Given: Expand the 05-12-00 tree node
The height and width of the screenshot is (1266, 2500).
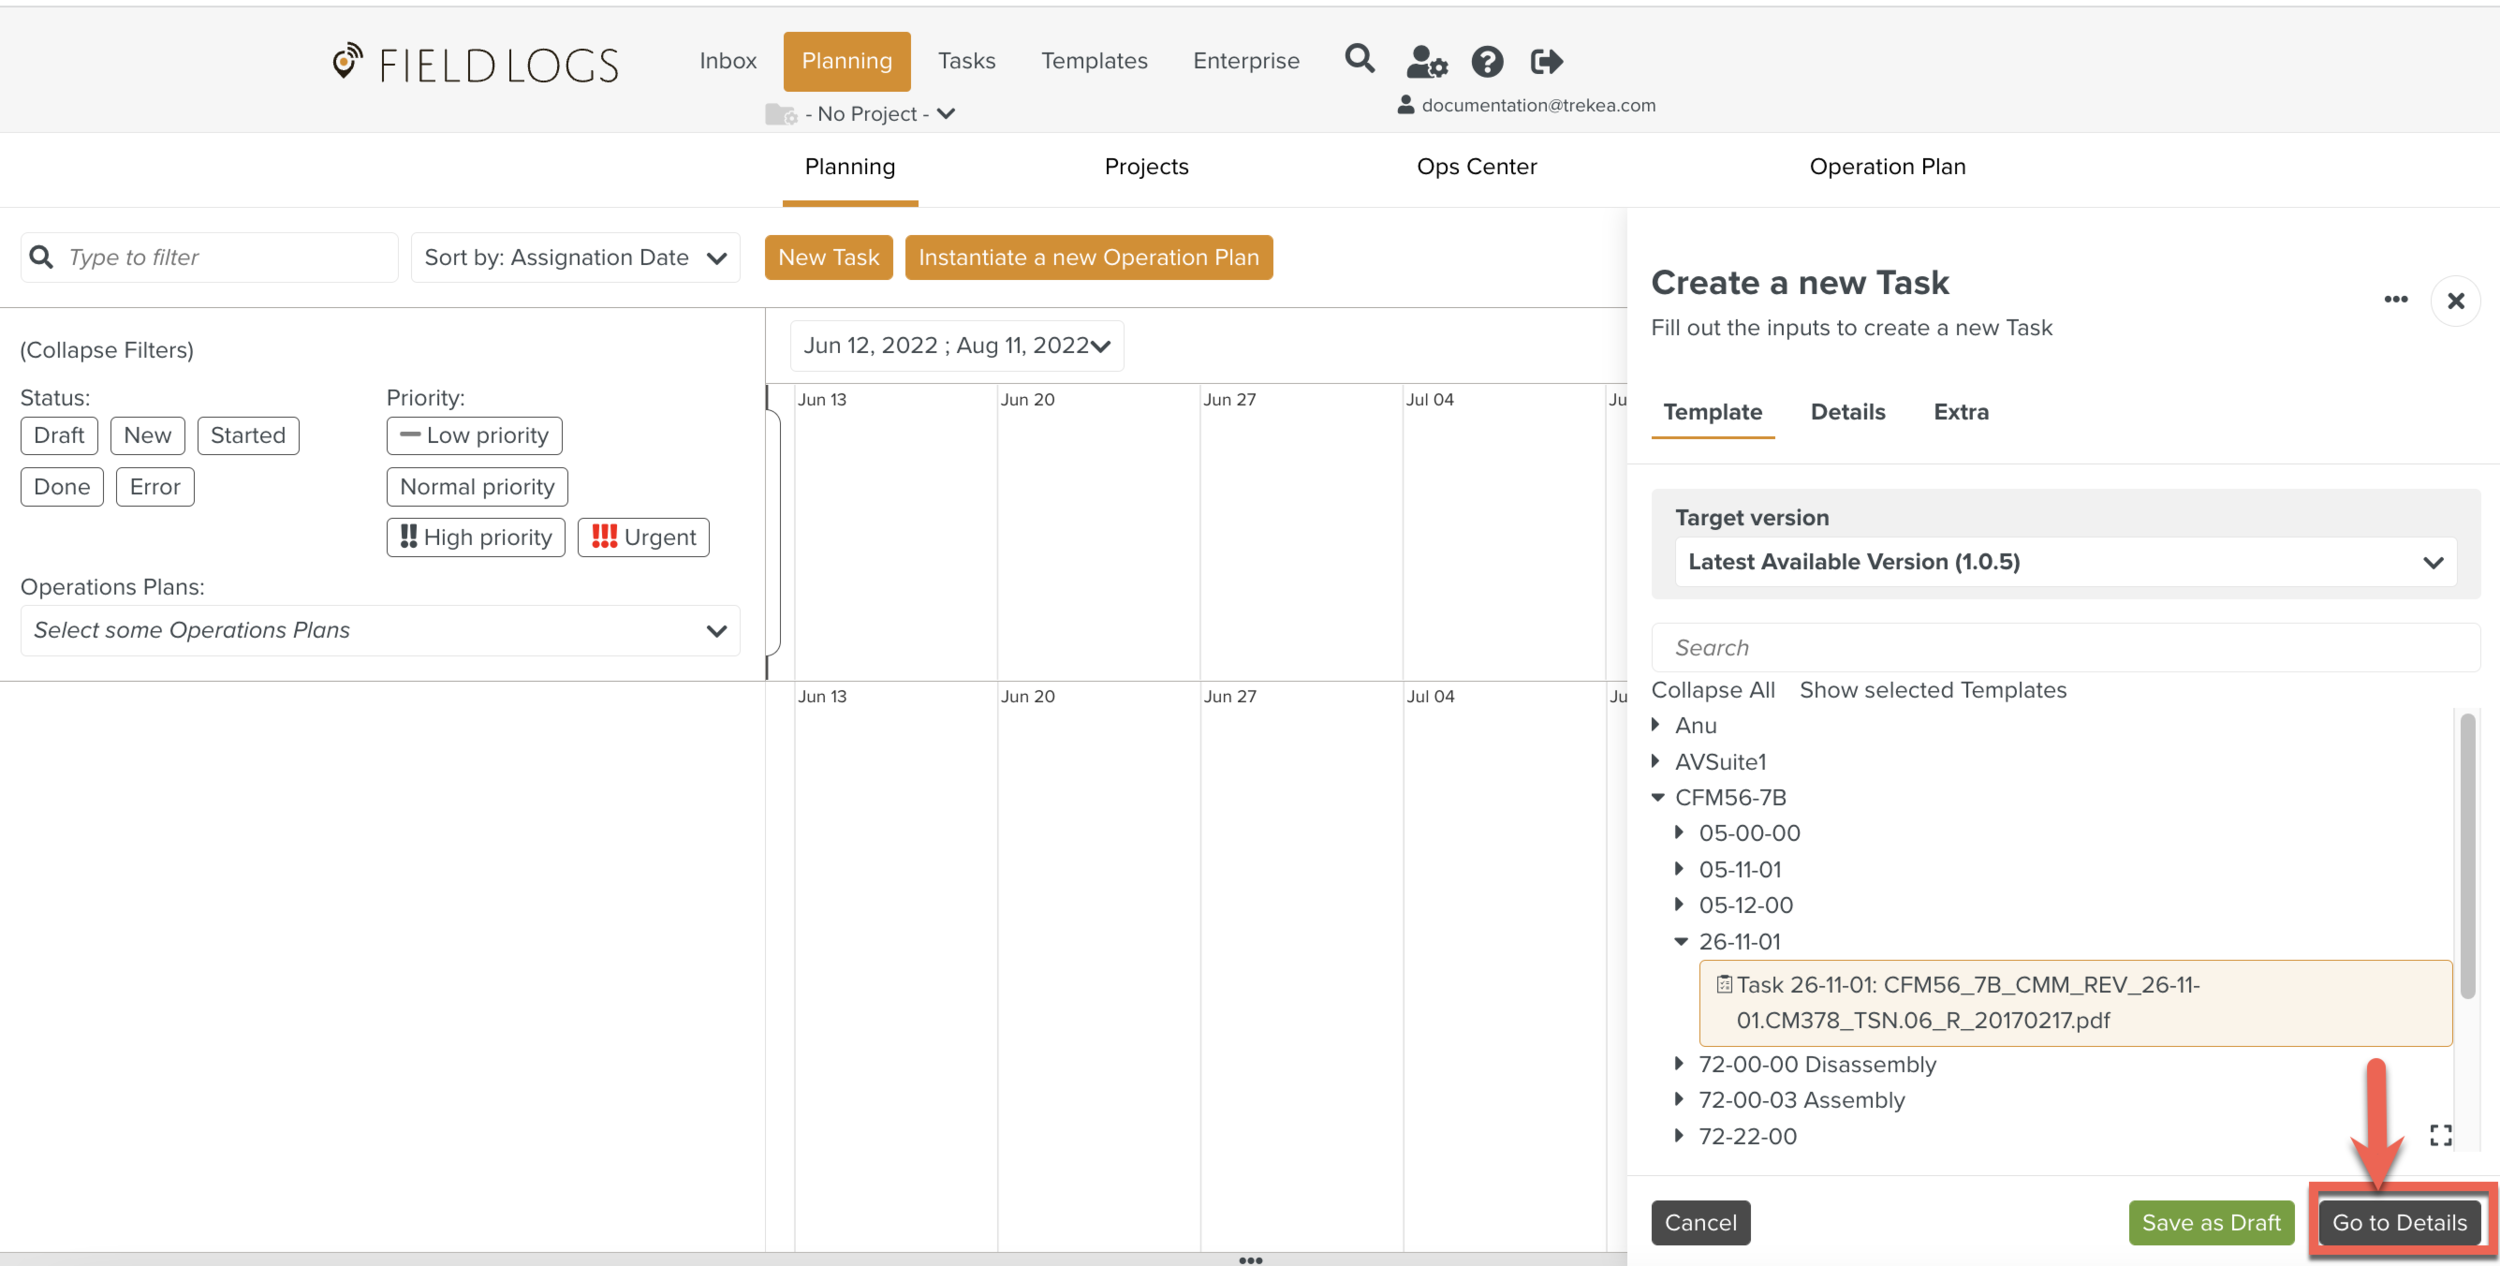Looking at the screenshot, I should coord(1680,904).
